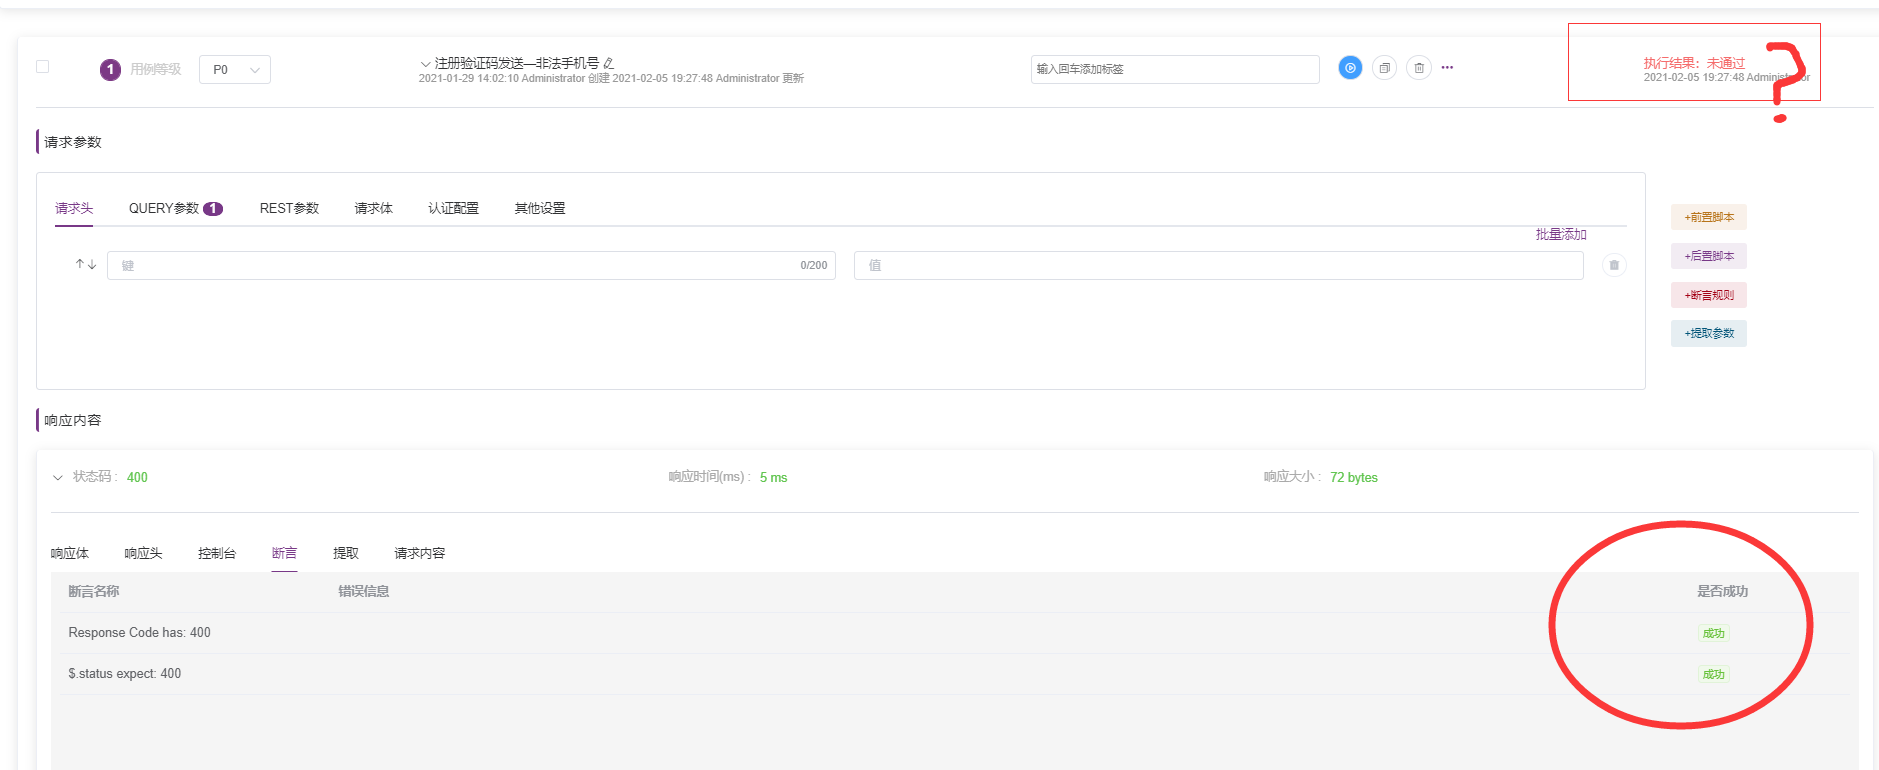The width and height of the screenshot is (1879, 770).
Task: View the 请求内容 tab
Action: point(420,553)
